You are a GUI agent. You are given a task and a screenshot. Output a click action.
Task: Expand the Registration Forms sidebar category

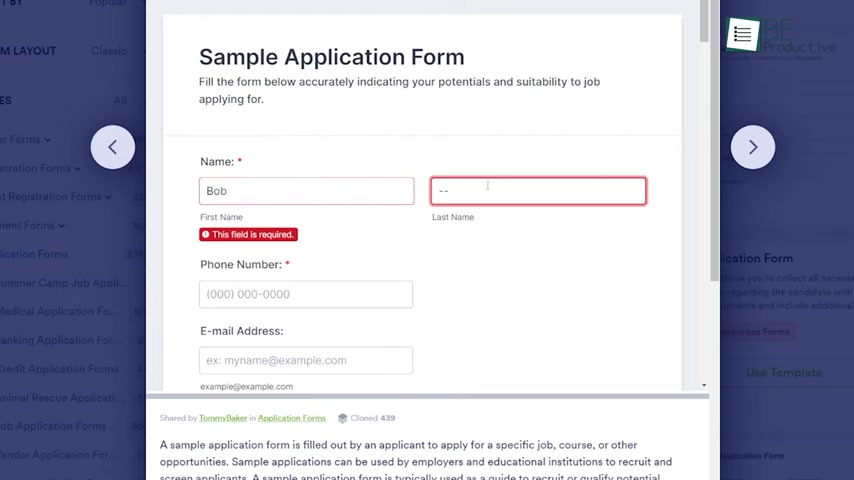pos(40,168)
